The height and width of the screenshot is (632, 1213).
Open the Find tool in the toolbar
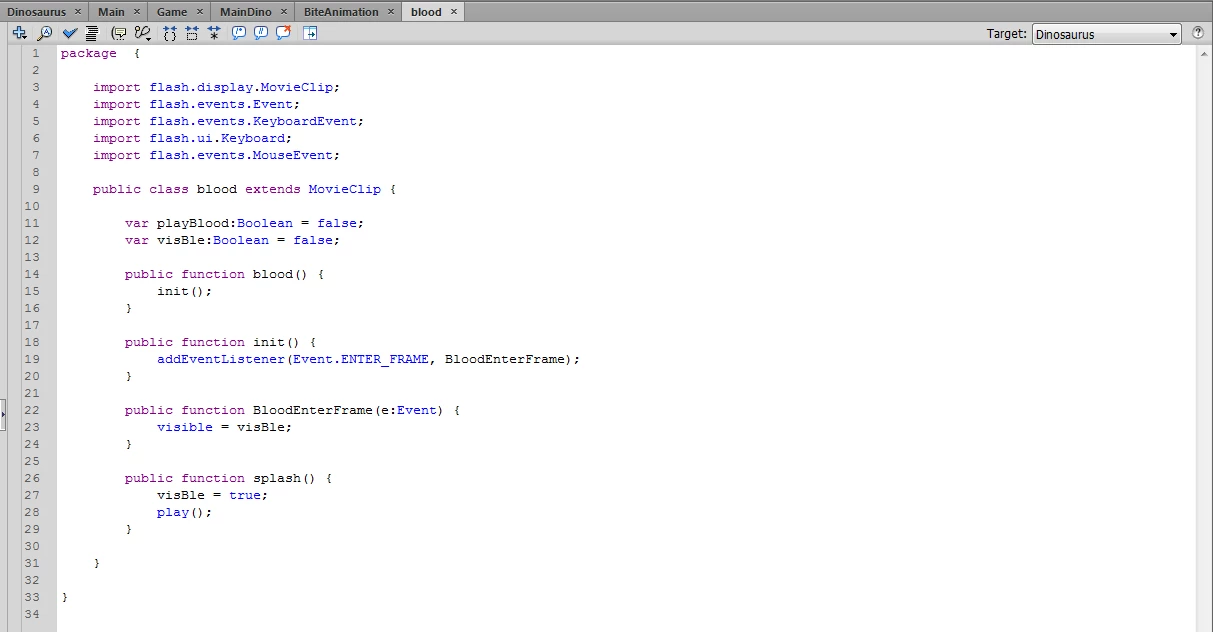pos(45,33)
